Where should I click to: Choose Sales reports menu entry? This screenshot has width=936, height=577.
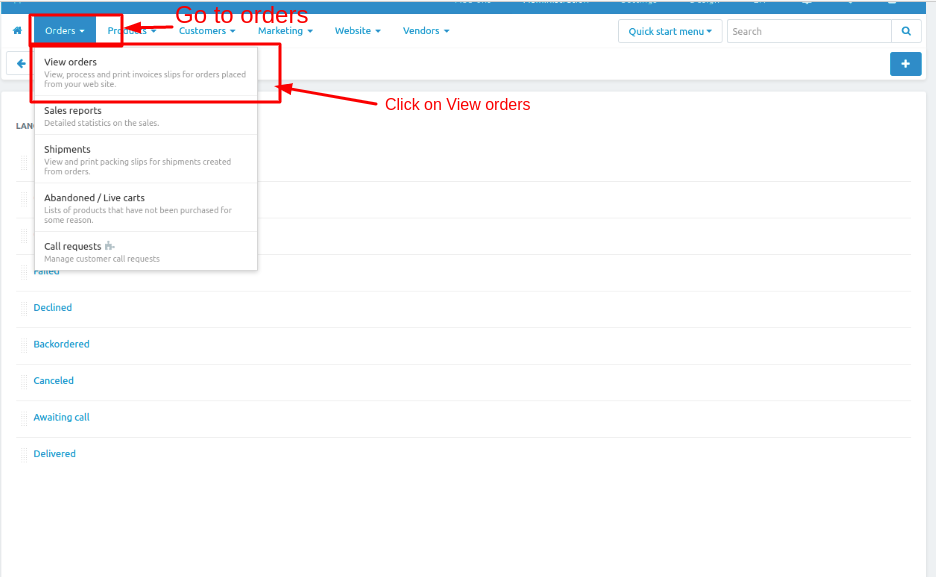(72, 111)
